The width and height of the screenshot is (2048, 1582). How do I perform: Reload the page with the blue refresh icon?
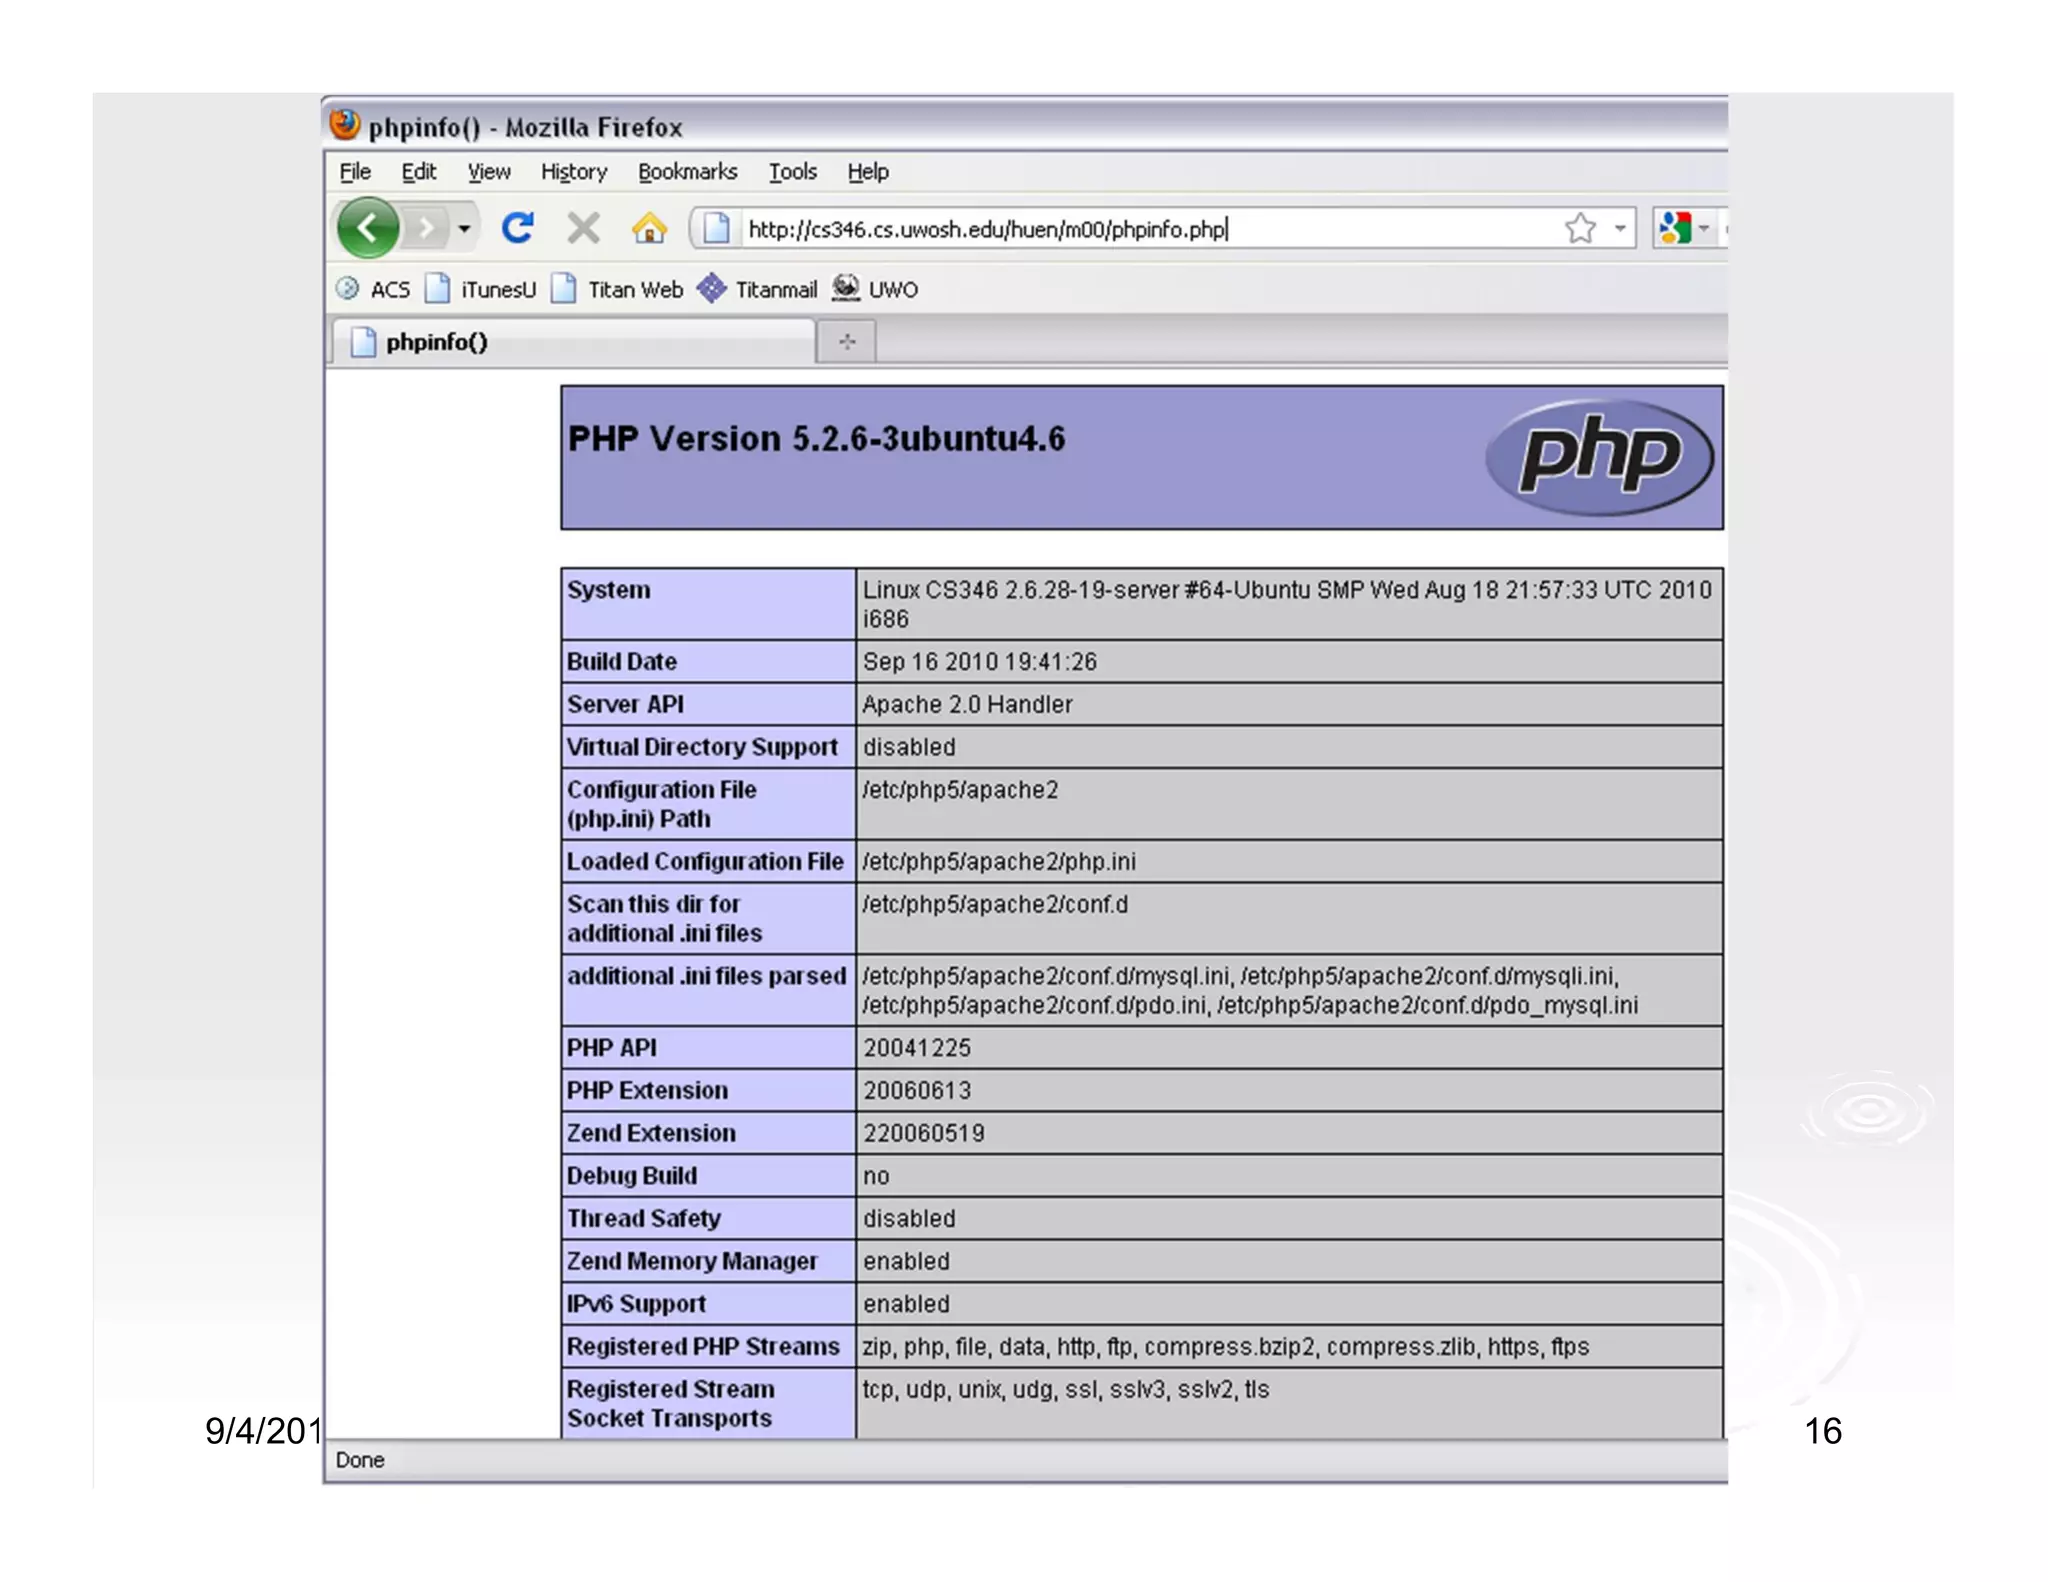(518, 229)
